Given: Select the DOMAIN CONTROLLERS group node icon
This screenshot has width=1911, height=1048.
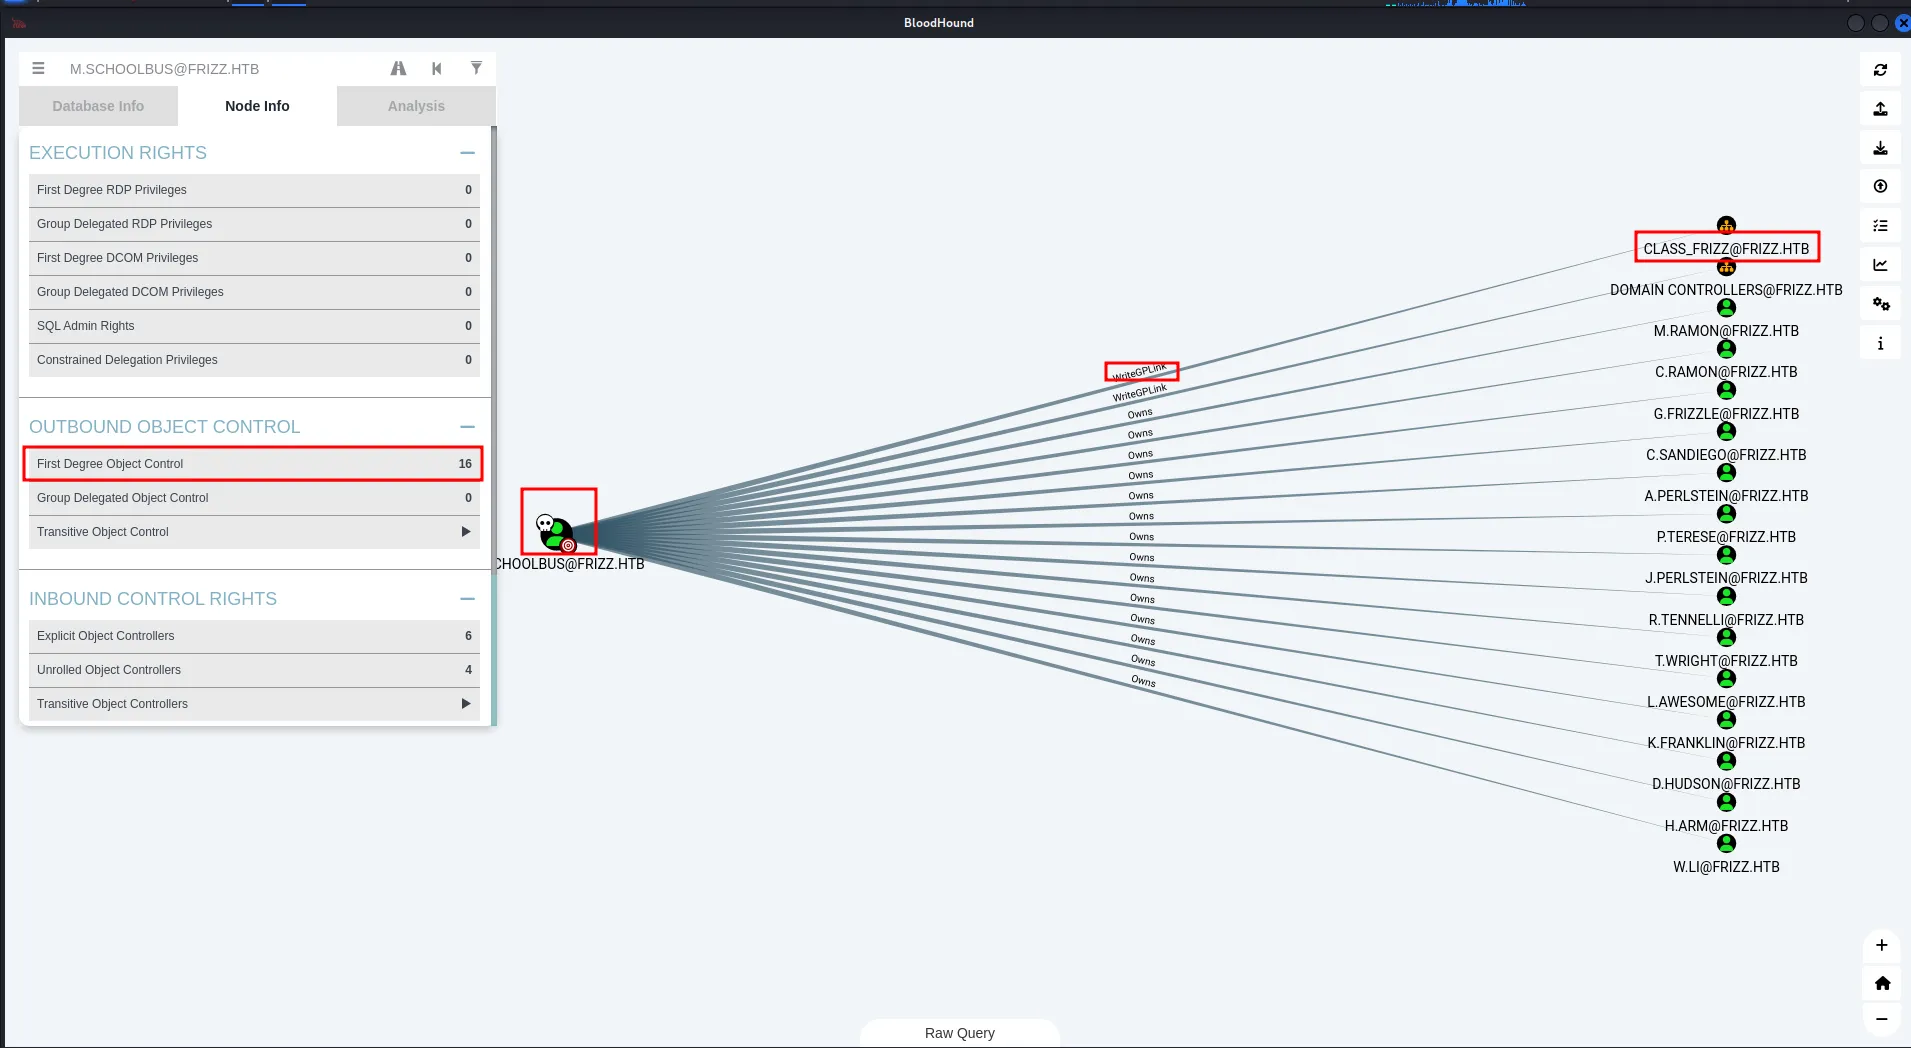Looking at the screenshot, I should click(1726, 267).
